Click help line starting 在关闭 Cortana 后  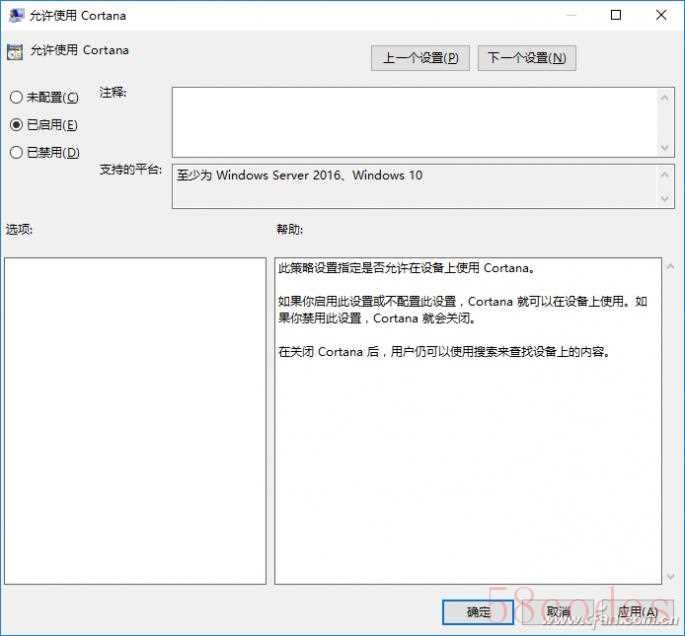pos(444,352)
